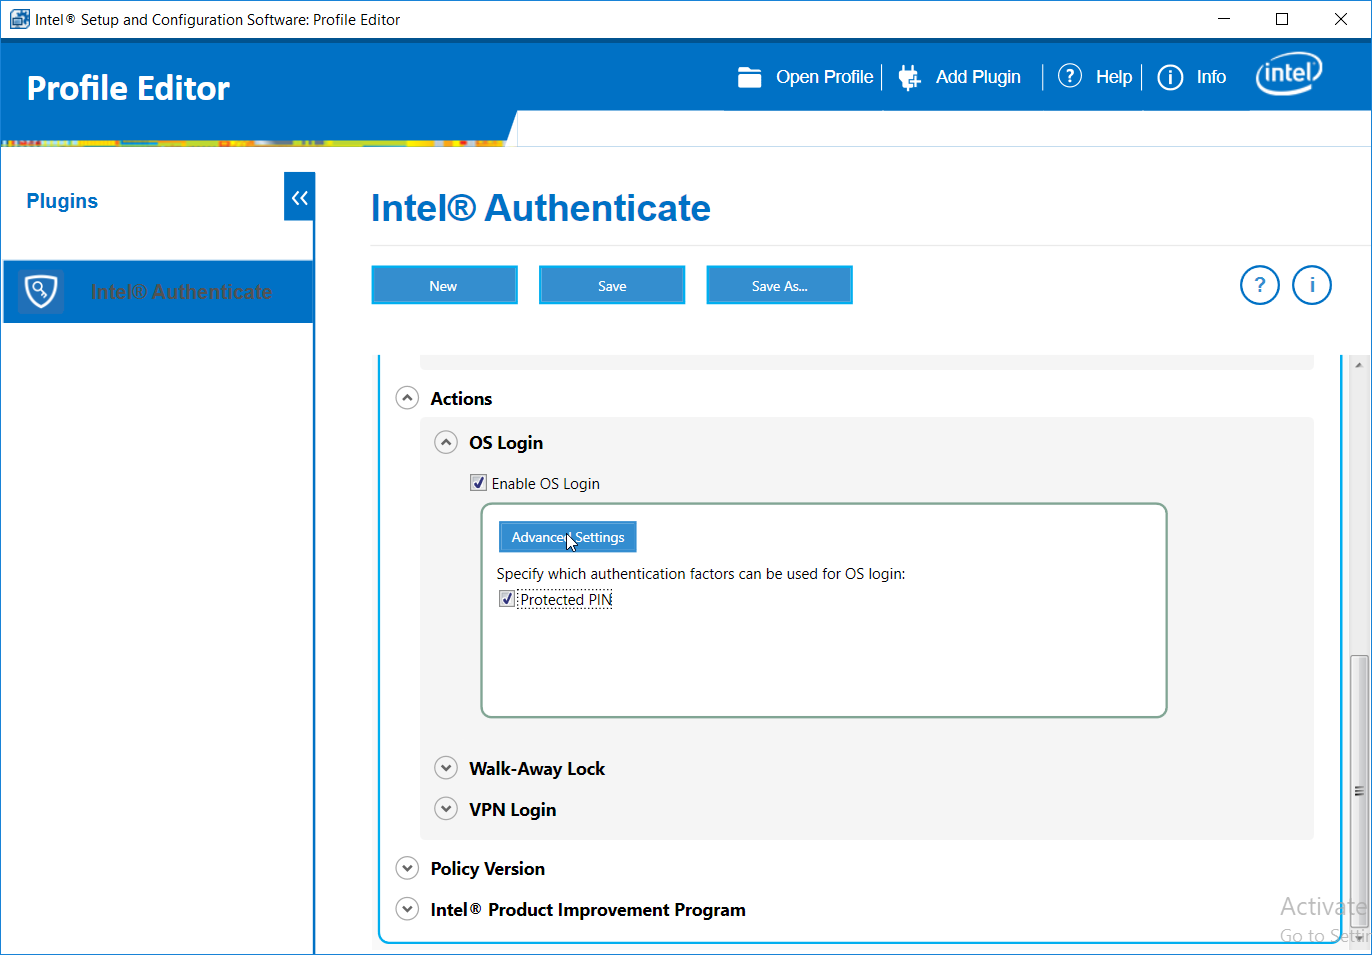
Task: Click the Add Plugin plug icon
Action: (909, 77)
